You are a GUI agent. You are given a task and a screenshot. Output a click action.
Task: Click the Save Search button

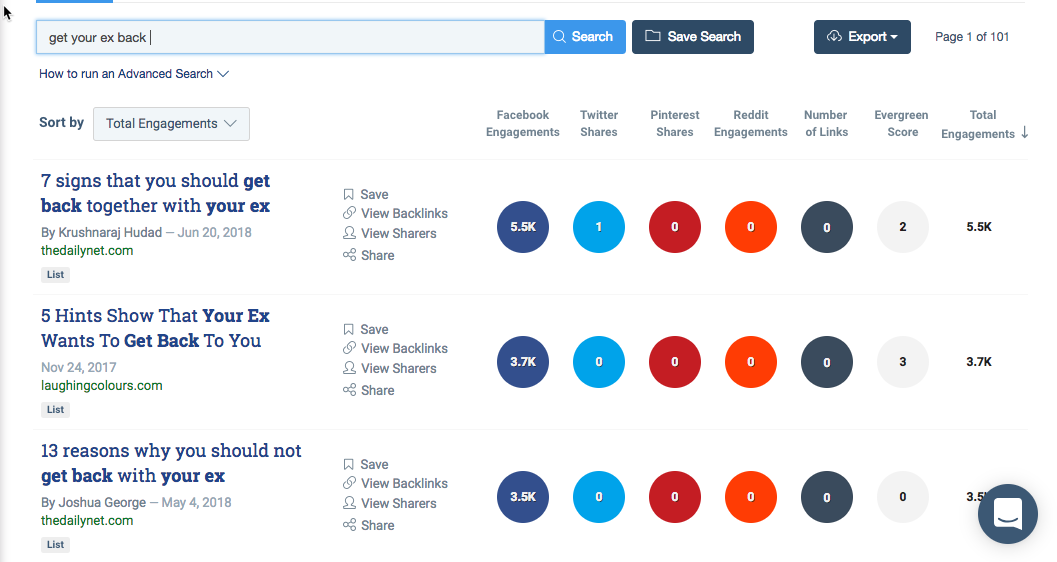coord(692,37)
